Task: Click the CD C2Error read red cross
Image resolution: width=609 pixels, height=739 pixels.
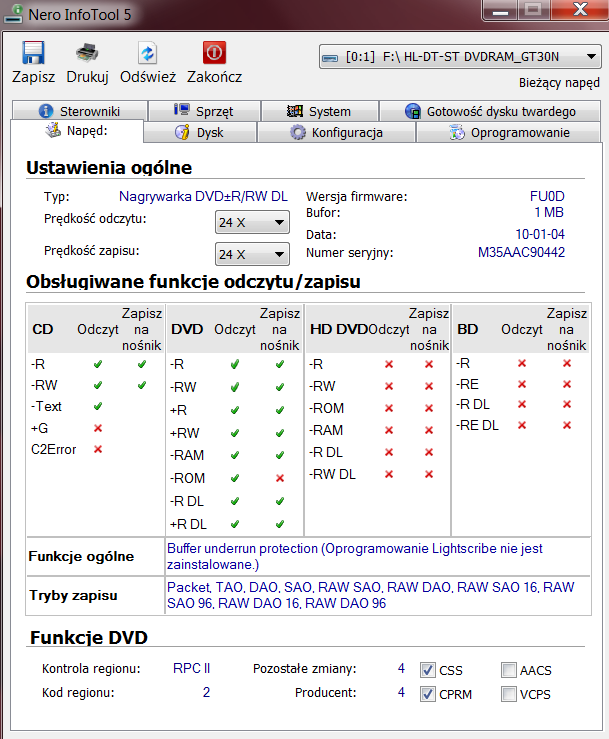Action: [98, 449]
